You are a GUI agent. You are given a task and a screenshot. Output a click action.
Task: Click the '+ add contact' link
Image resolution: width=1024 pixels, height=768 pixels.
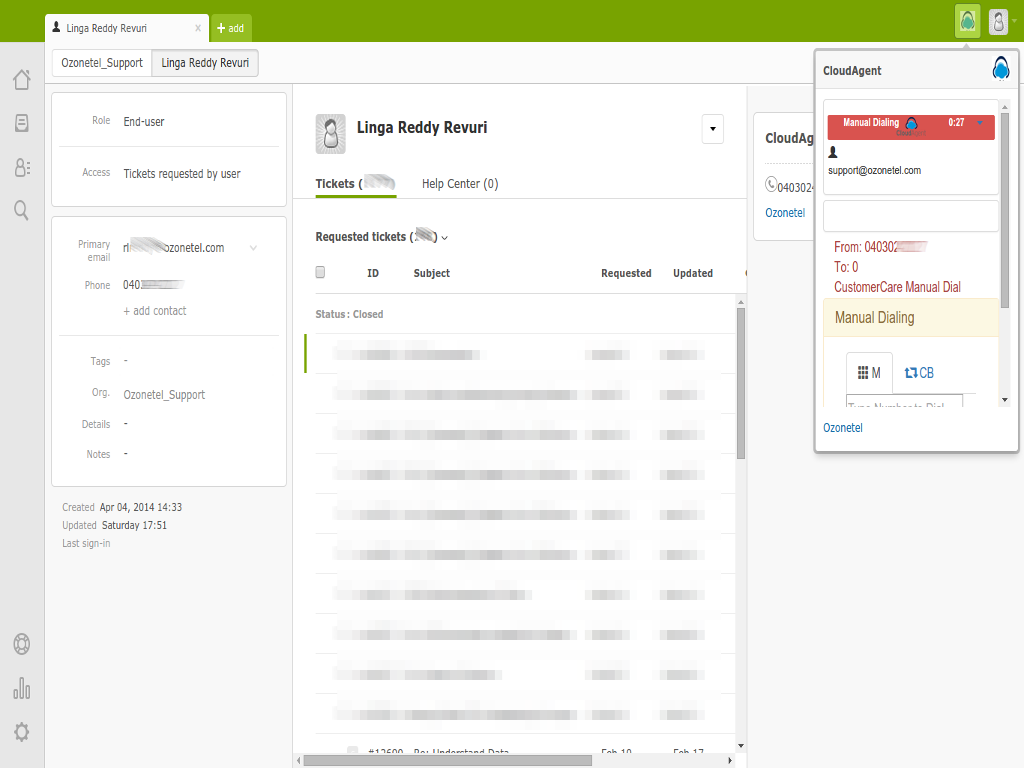(x=155, y=311)
